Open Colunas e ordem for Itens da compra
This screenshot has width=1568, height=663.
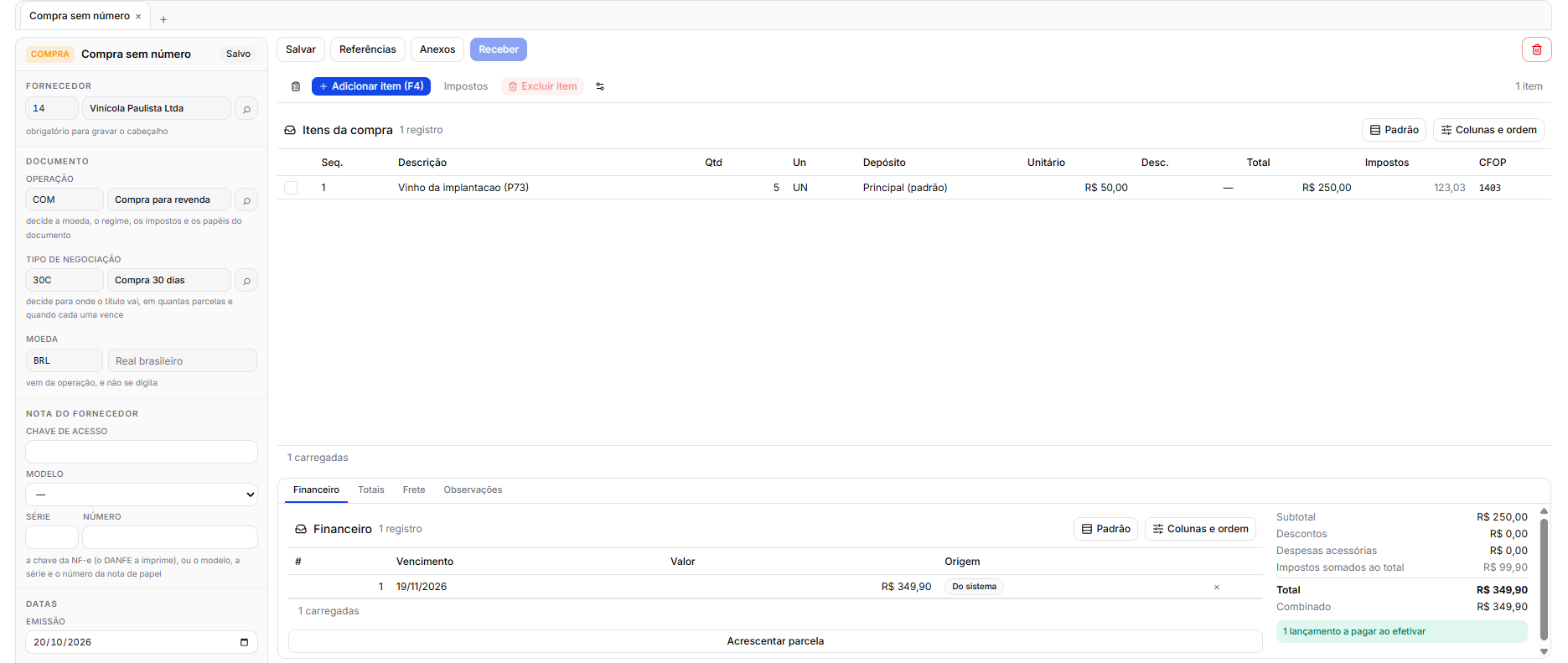click(x=1488, y=130)
